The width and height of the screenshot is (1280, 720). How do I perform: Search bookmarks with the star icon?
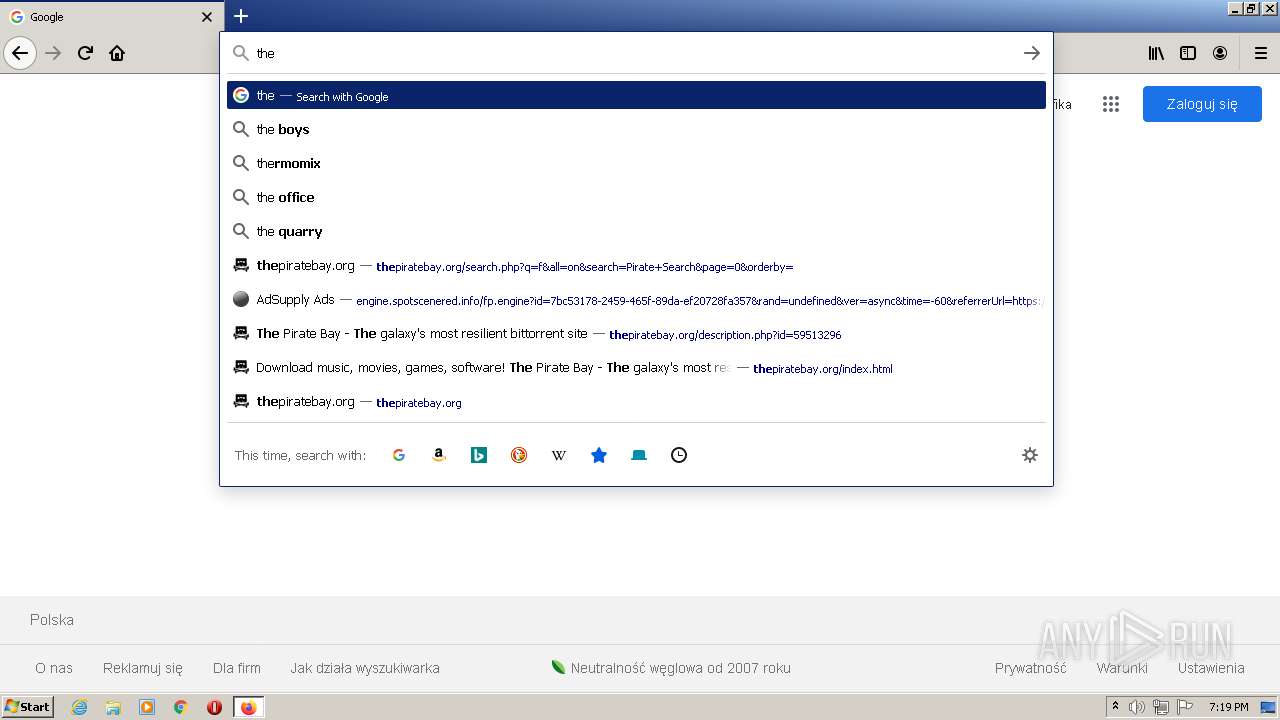click(599, 455)
